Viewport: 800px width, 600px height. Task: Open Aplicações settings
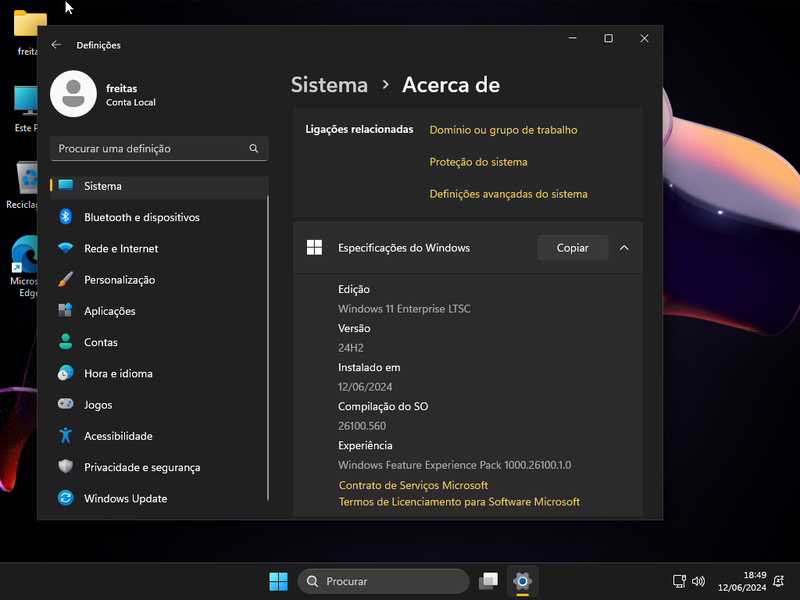click(x=159, y=311)
